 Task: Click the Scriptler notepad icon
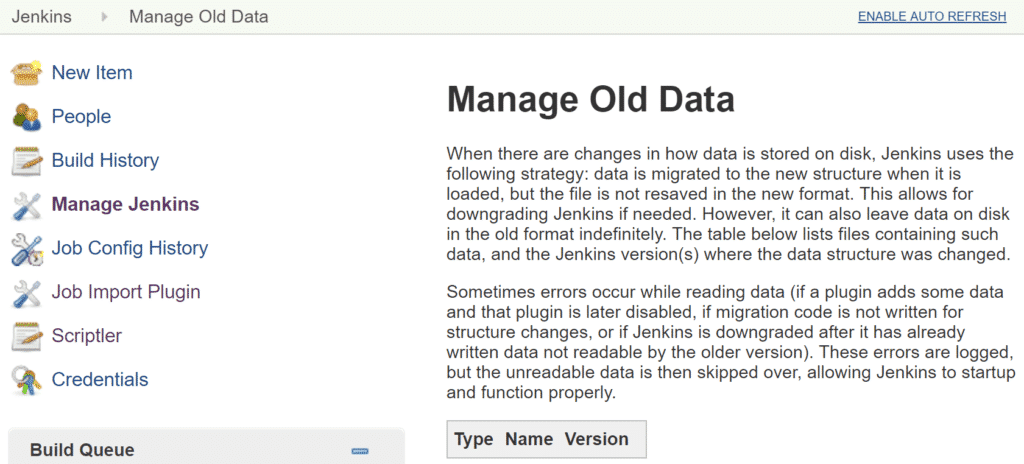pos(27,337)
